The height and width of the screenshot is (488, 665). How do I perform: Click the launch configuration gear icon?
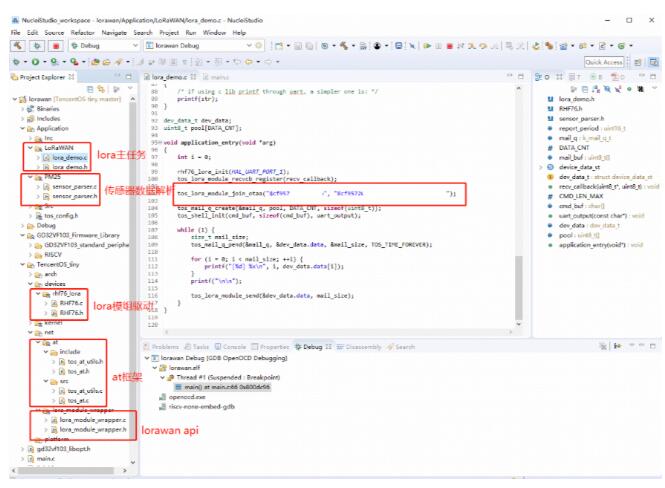258,45
